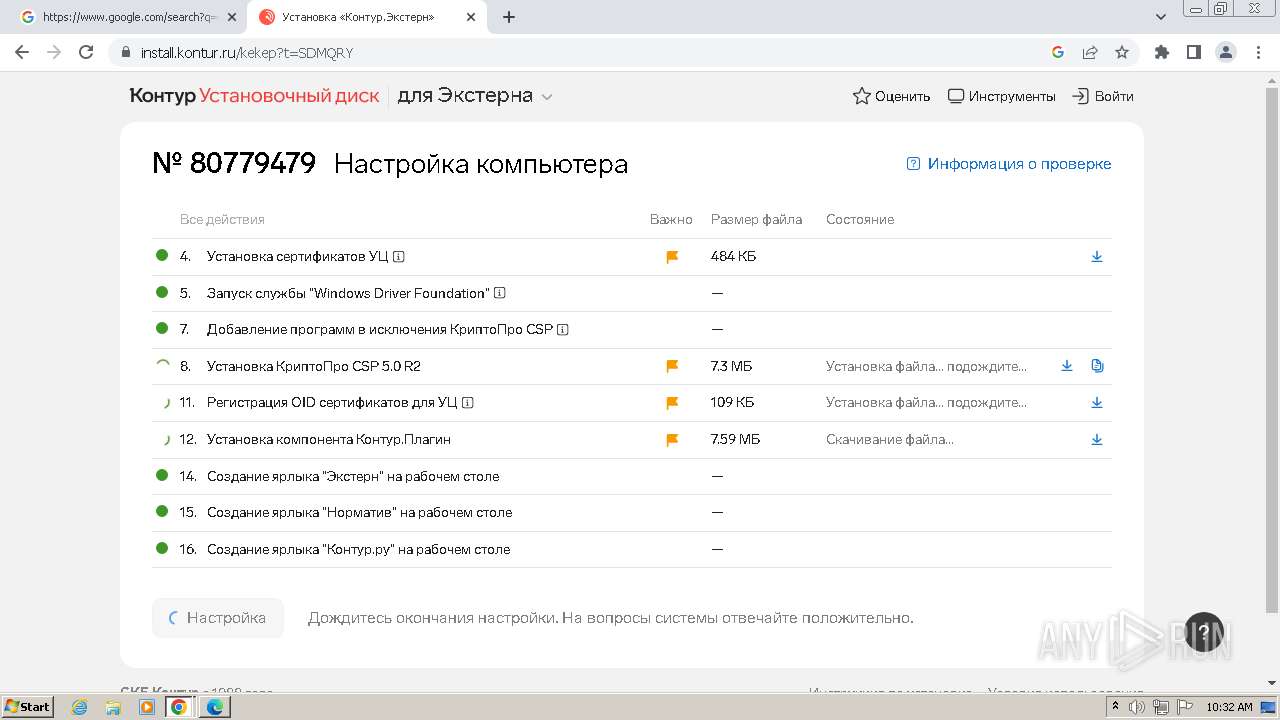Click Оценить to rate the service
1280x720 pixels.
[891, 96]
